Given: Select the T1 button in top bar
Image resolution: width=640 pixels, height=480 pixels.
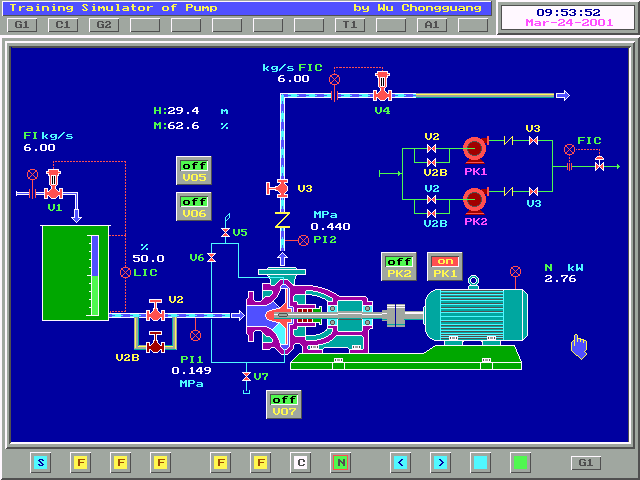Looking at the screenshot, I should point(349,24).
